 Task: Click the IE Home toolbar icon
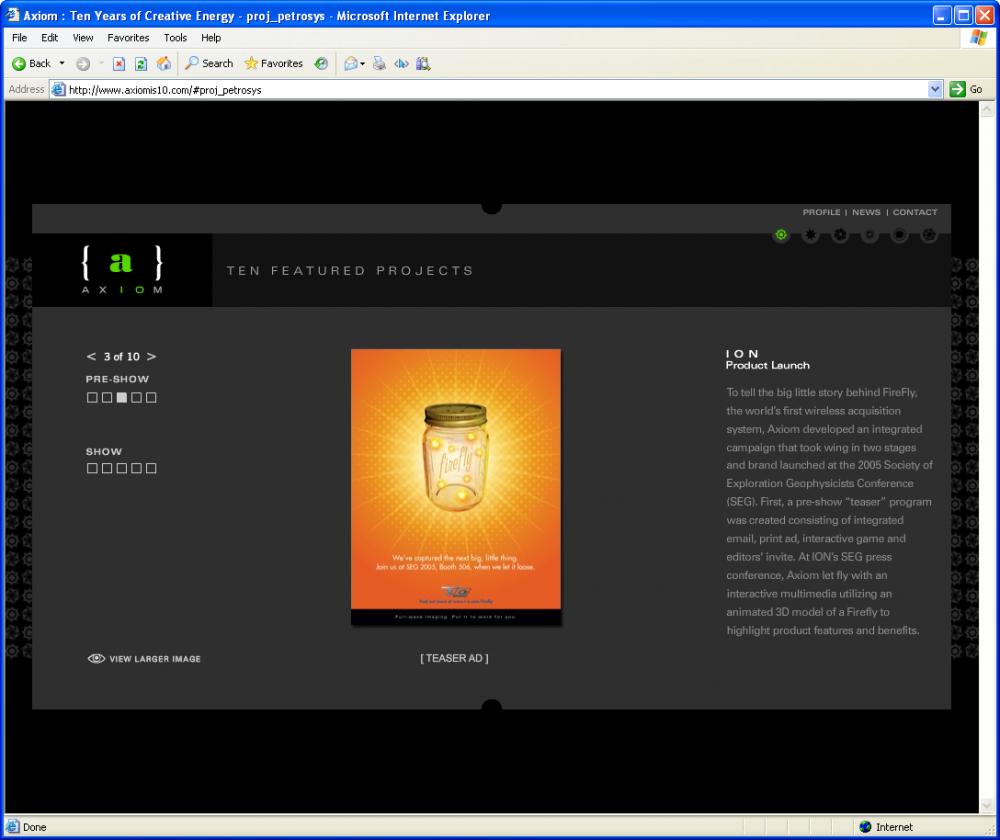(164, 63)
